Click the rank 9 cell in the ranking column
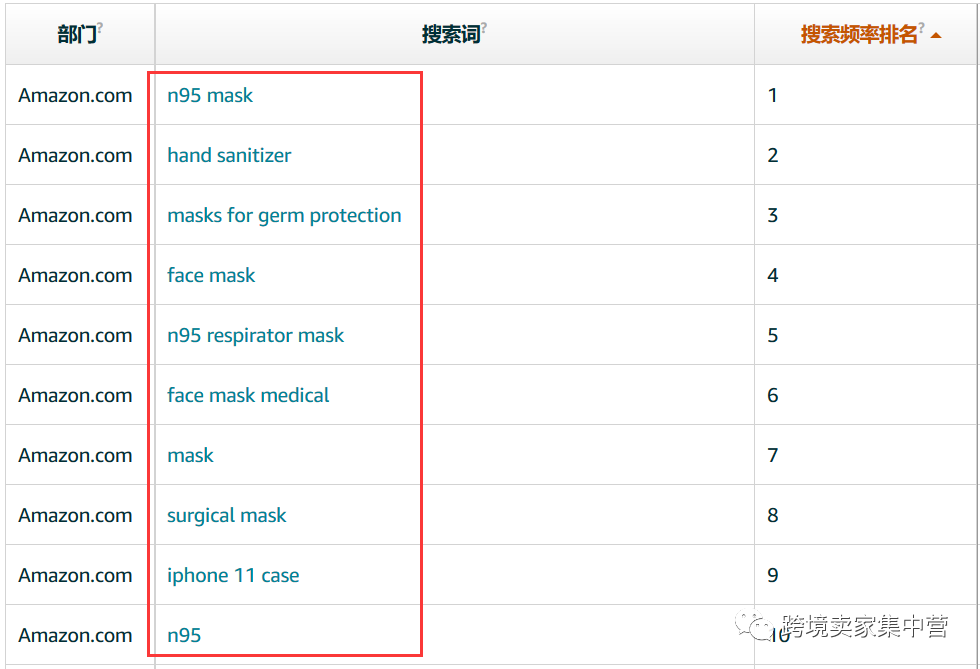This screenshot has width=980, height=669. tap(865, 575)
